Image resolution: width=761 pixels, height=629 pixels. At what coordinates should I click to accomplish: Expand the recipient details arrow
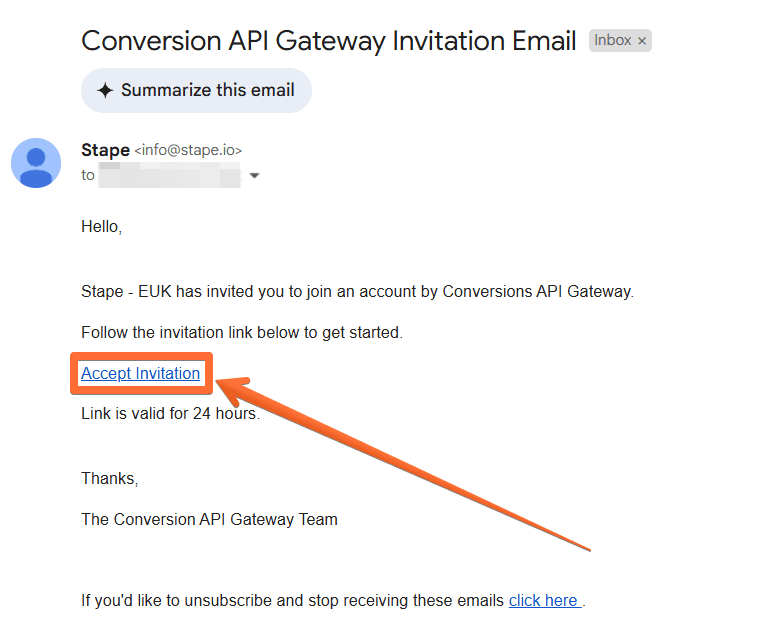[x=254, y=175]
